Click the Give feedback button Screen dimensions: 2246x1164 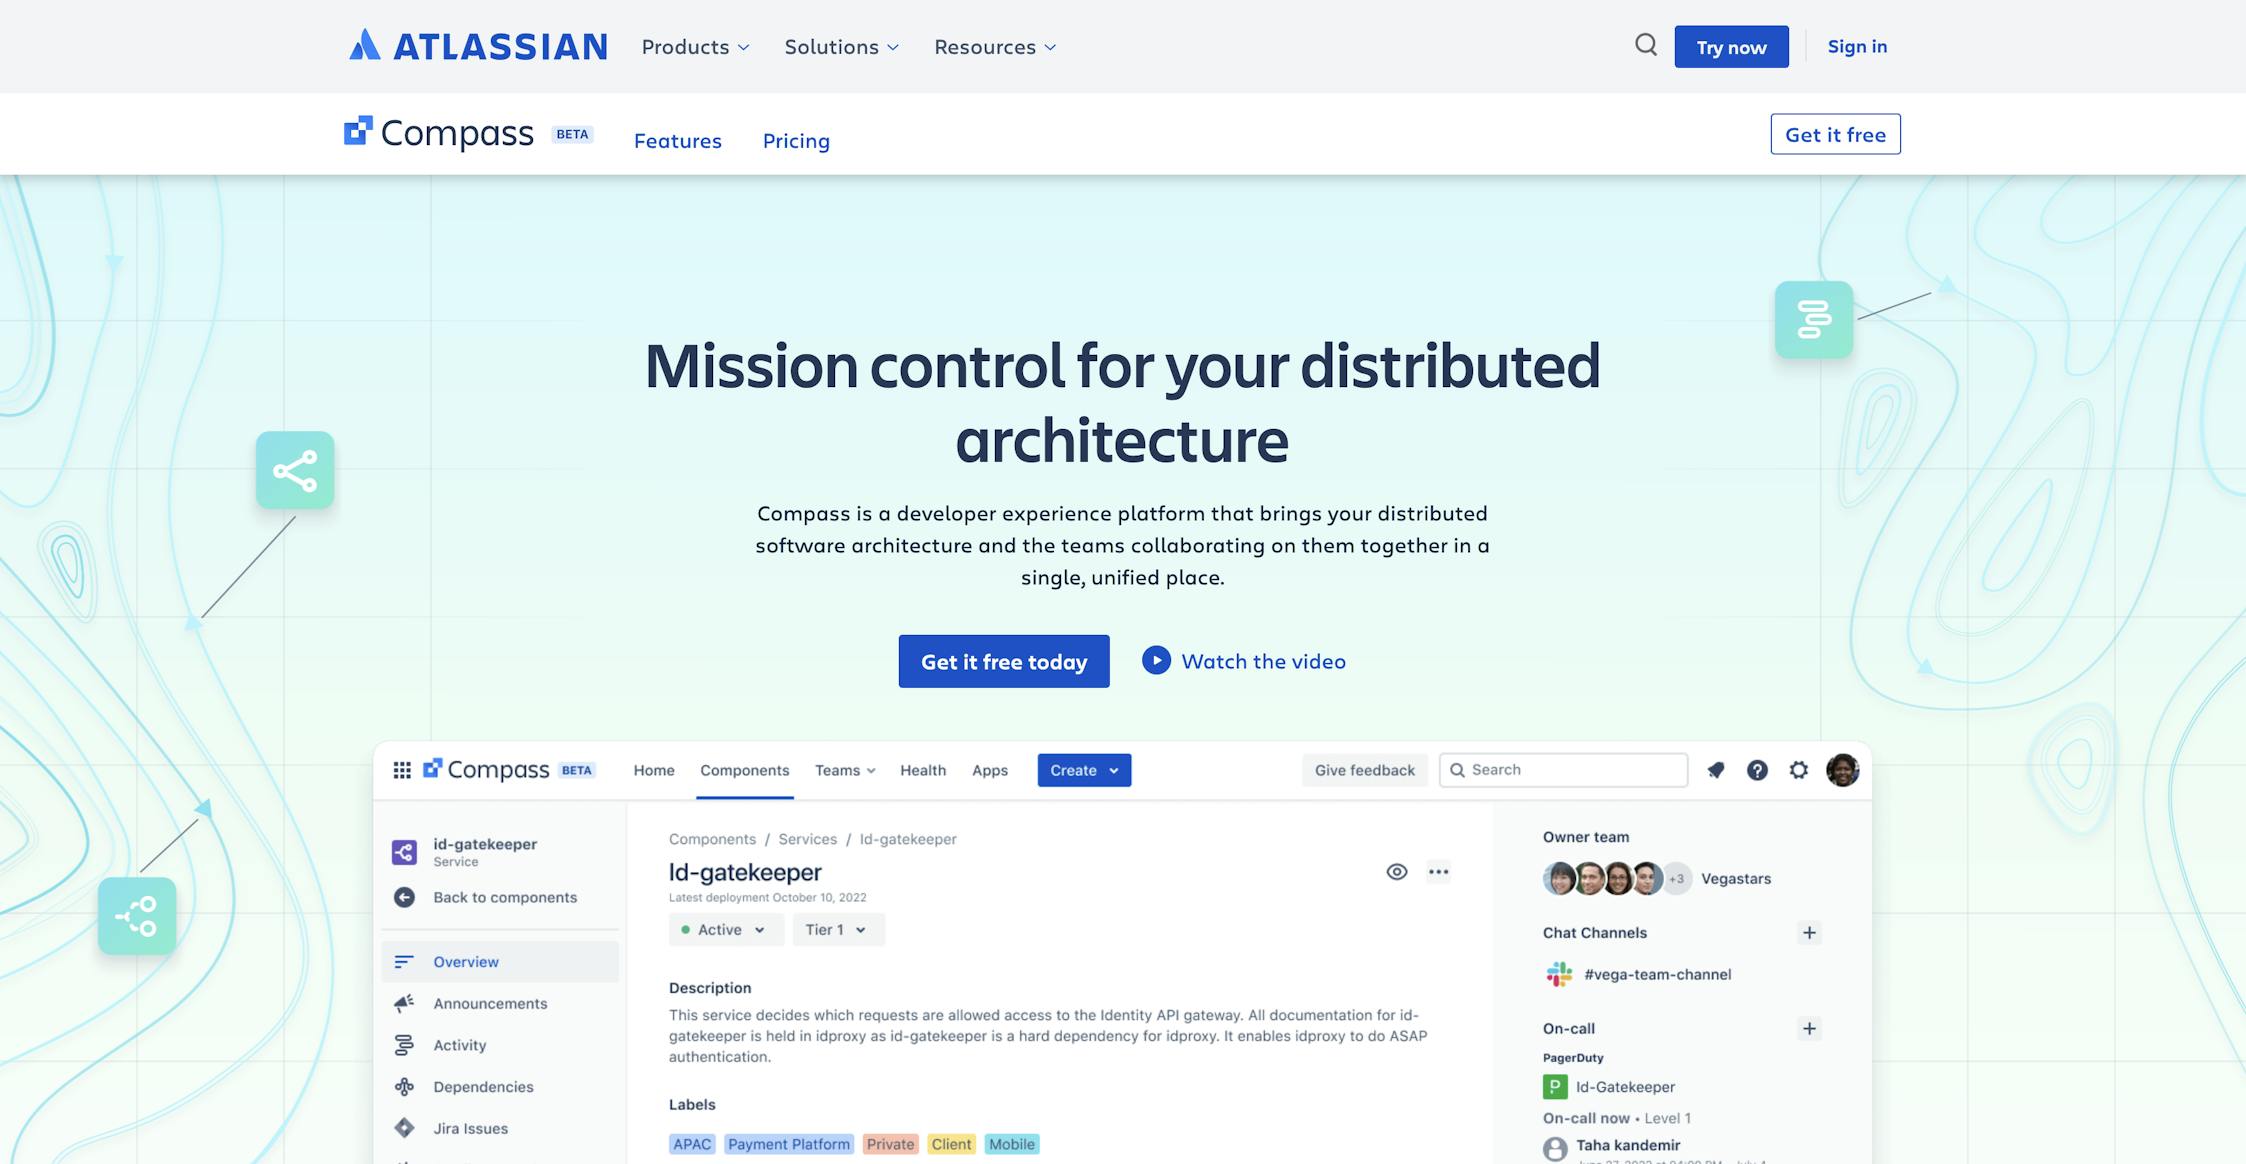pos(1365,770)
